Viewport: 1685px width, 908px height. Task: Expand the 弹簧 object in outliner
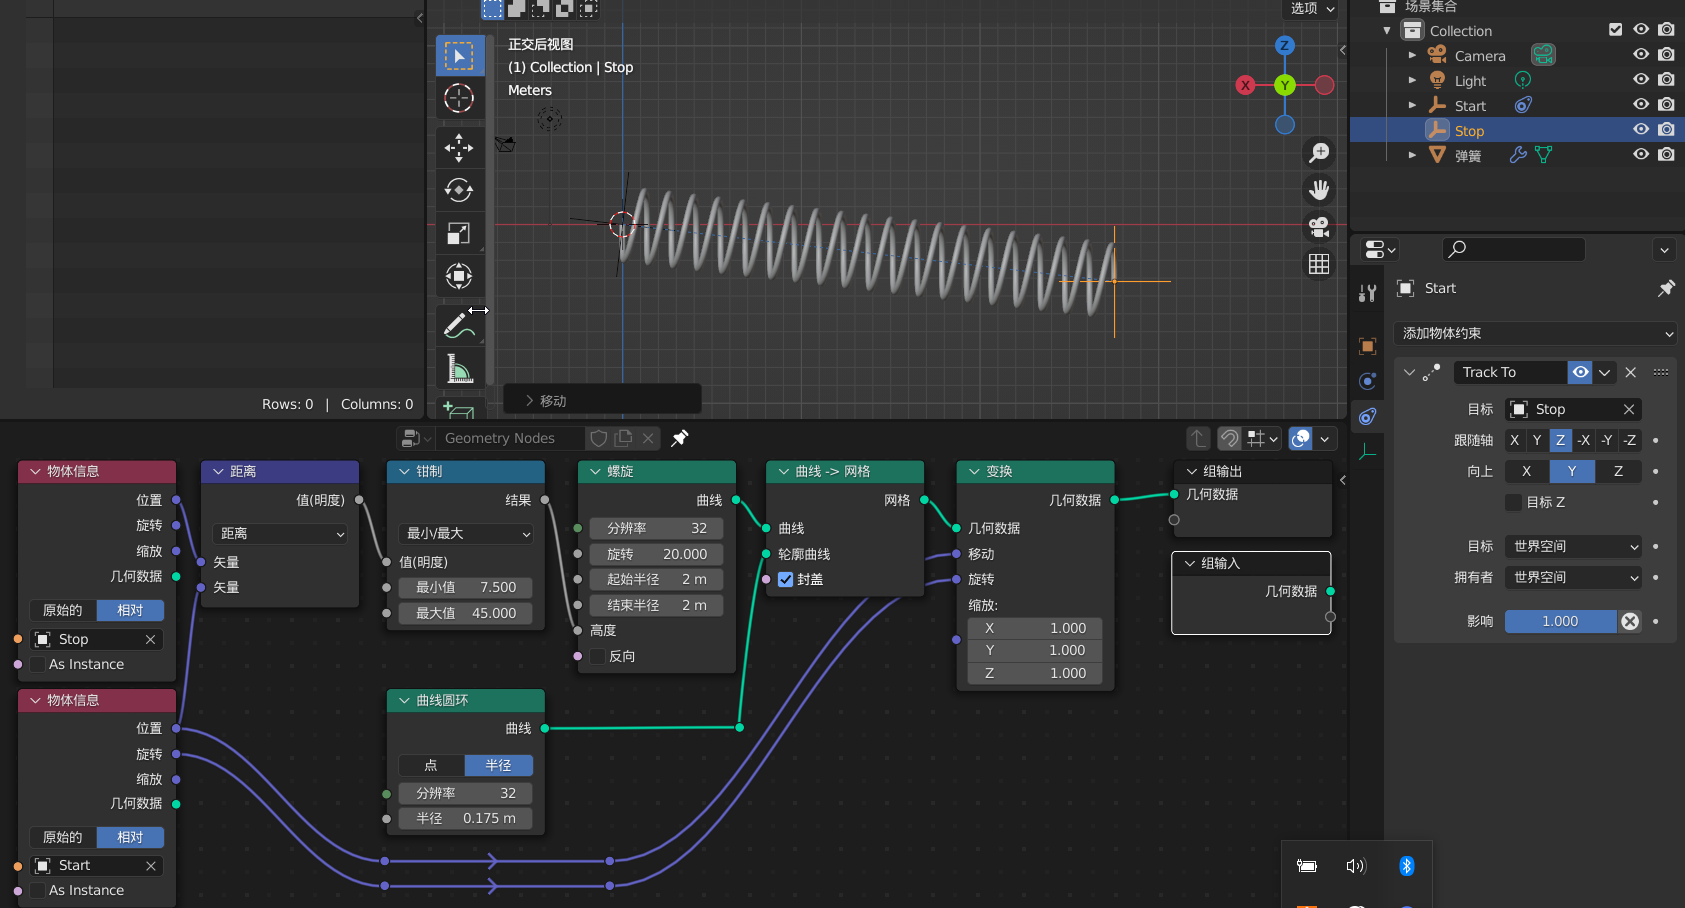[x=1412, y=155]
